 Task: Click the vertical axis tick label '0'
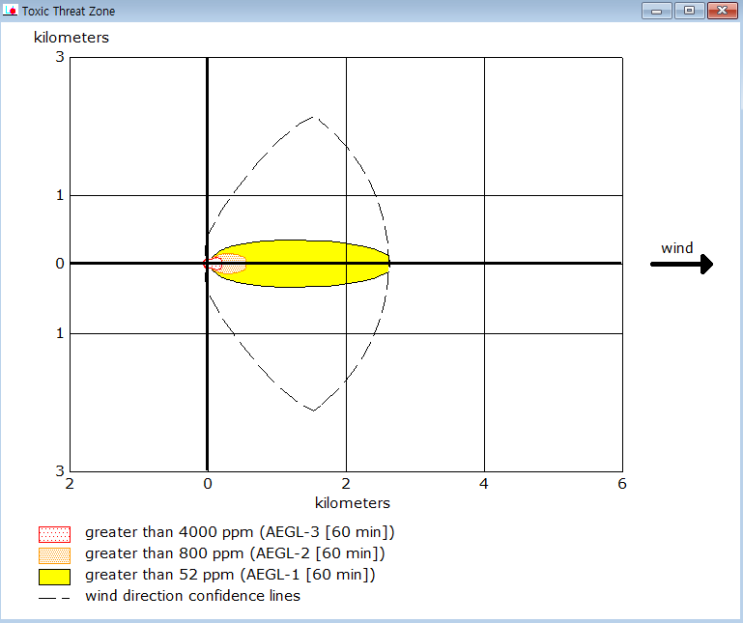click(60, 263)
